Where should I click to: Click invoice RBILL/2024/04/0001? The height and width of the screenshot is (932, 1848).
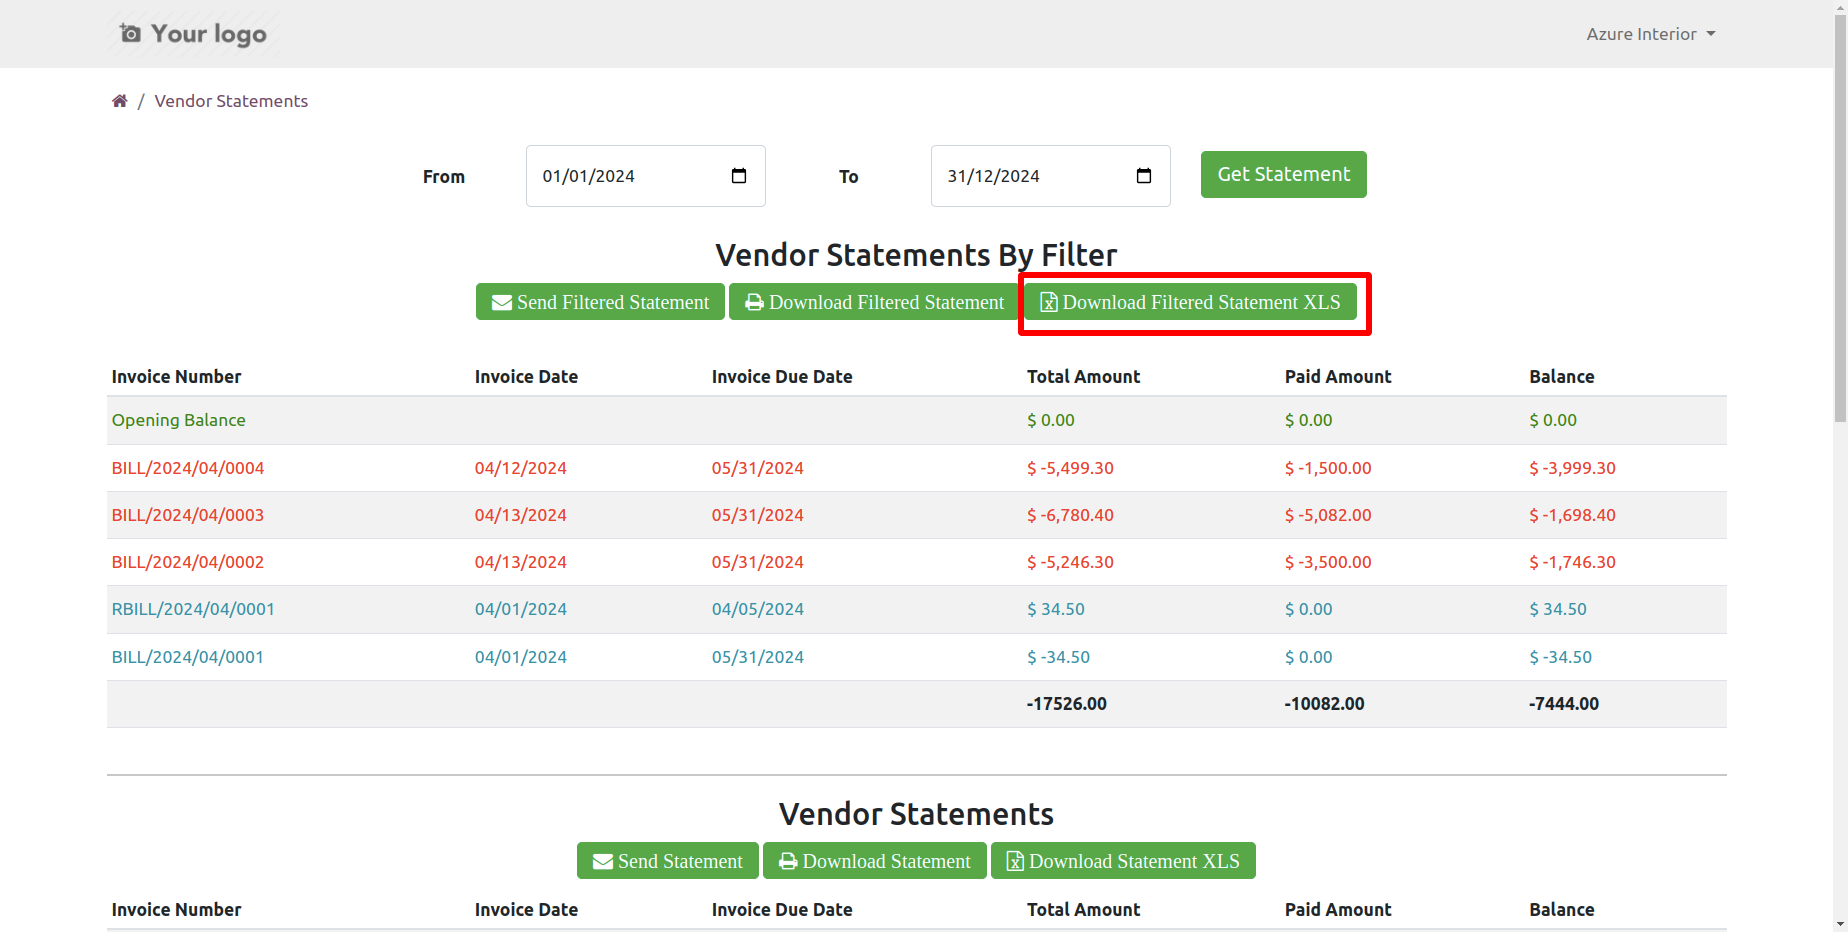coord(193,609)
